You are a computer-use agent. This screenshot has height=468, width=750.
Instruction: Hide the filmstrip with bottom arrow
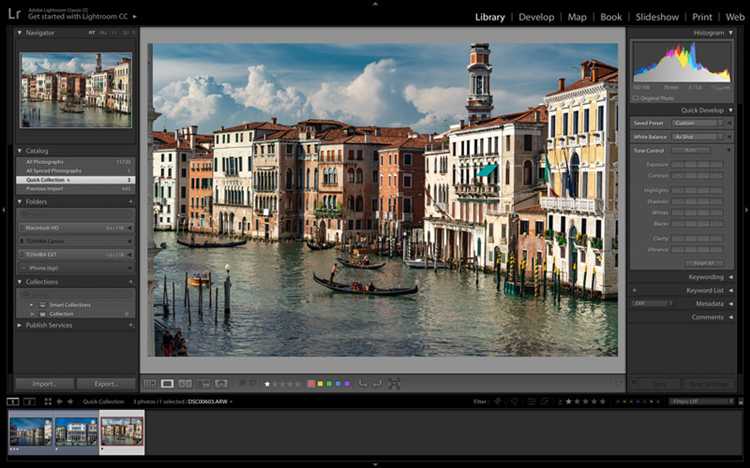coord(375,464)
